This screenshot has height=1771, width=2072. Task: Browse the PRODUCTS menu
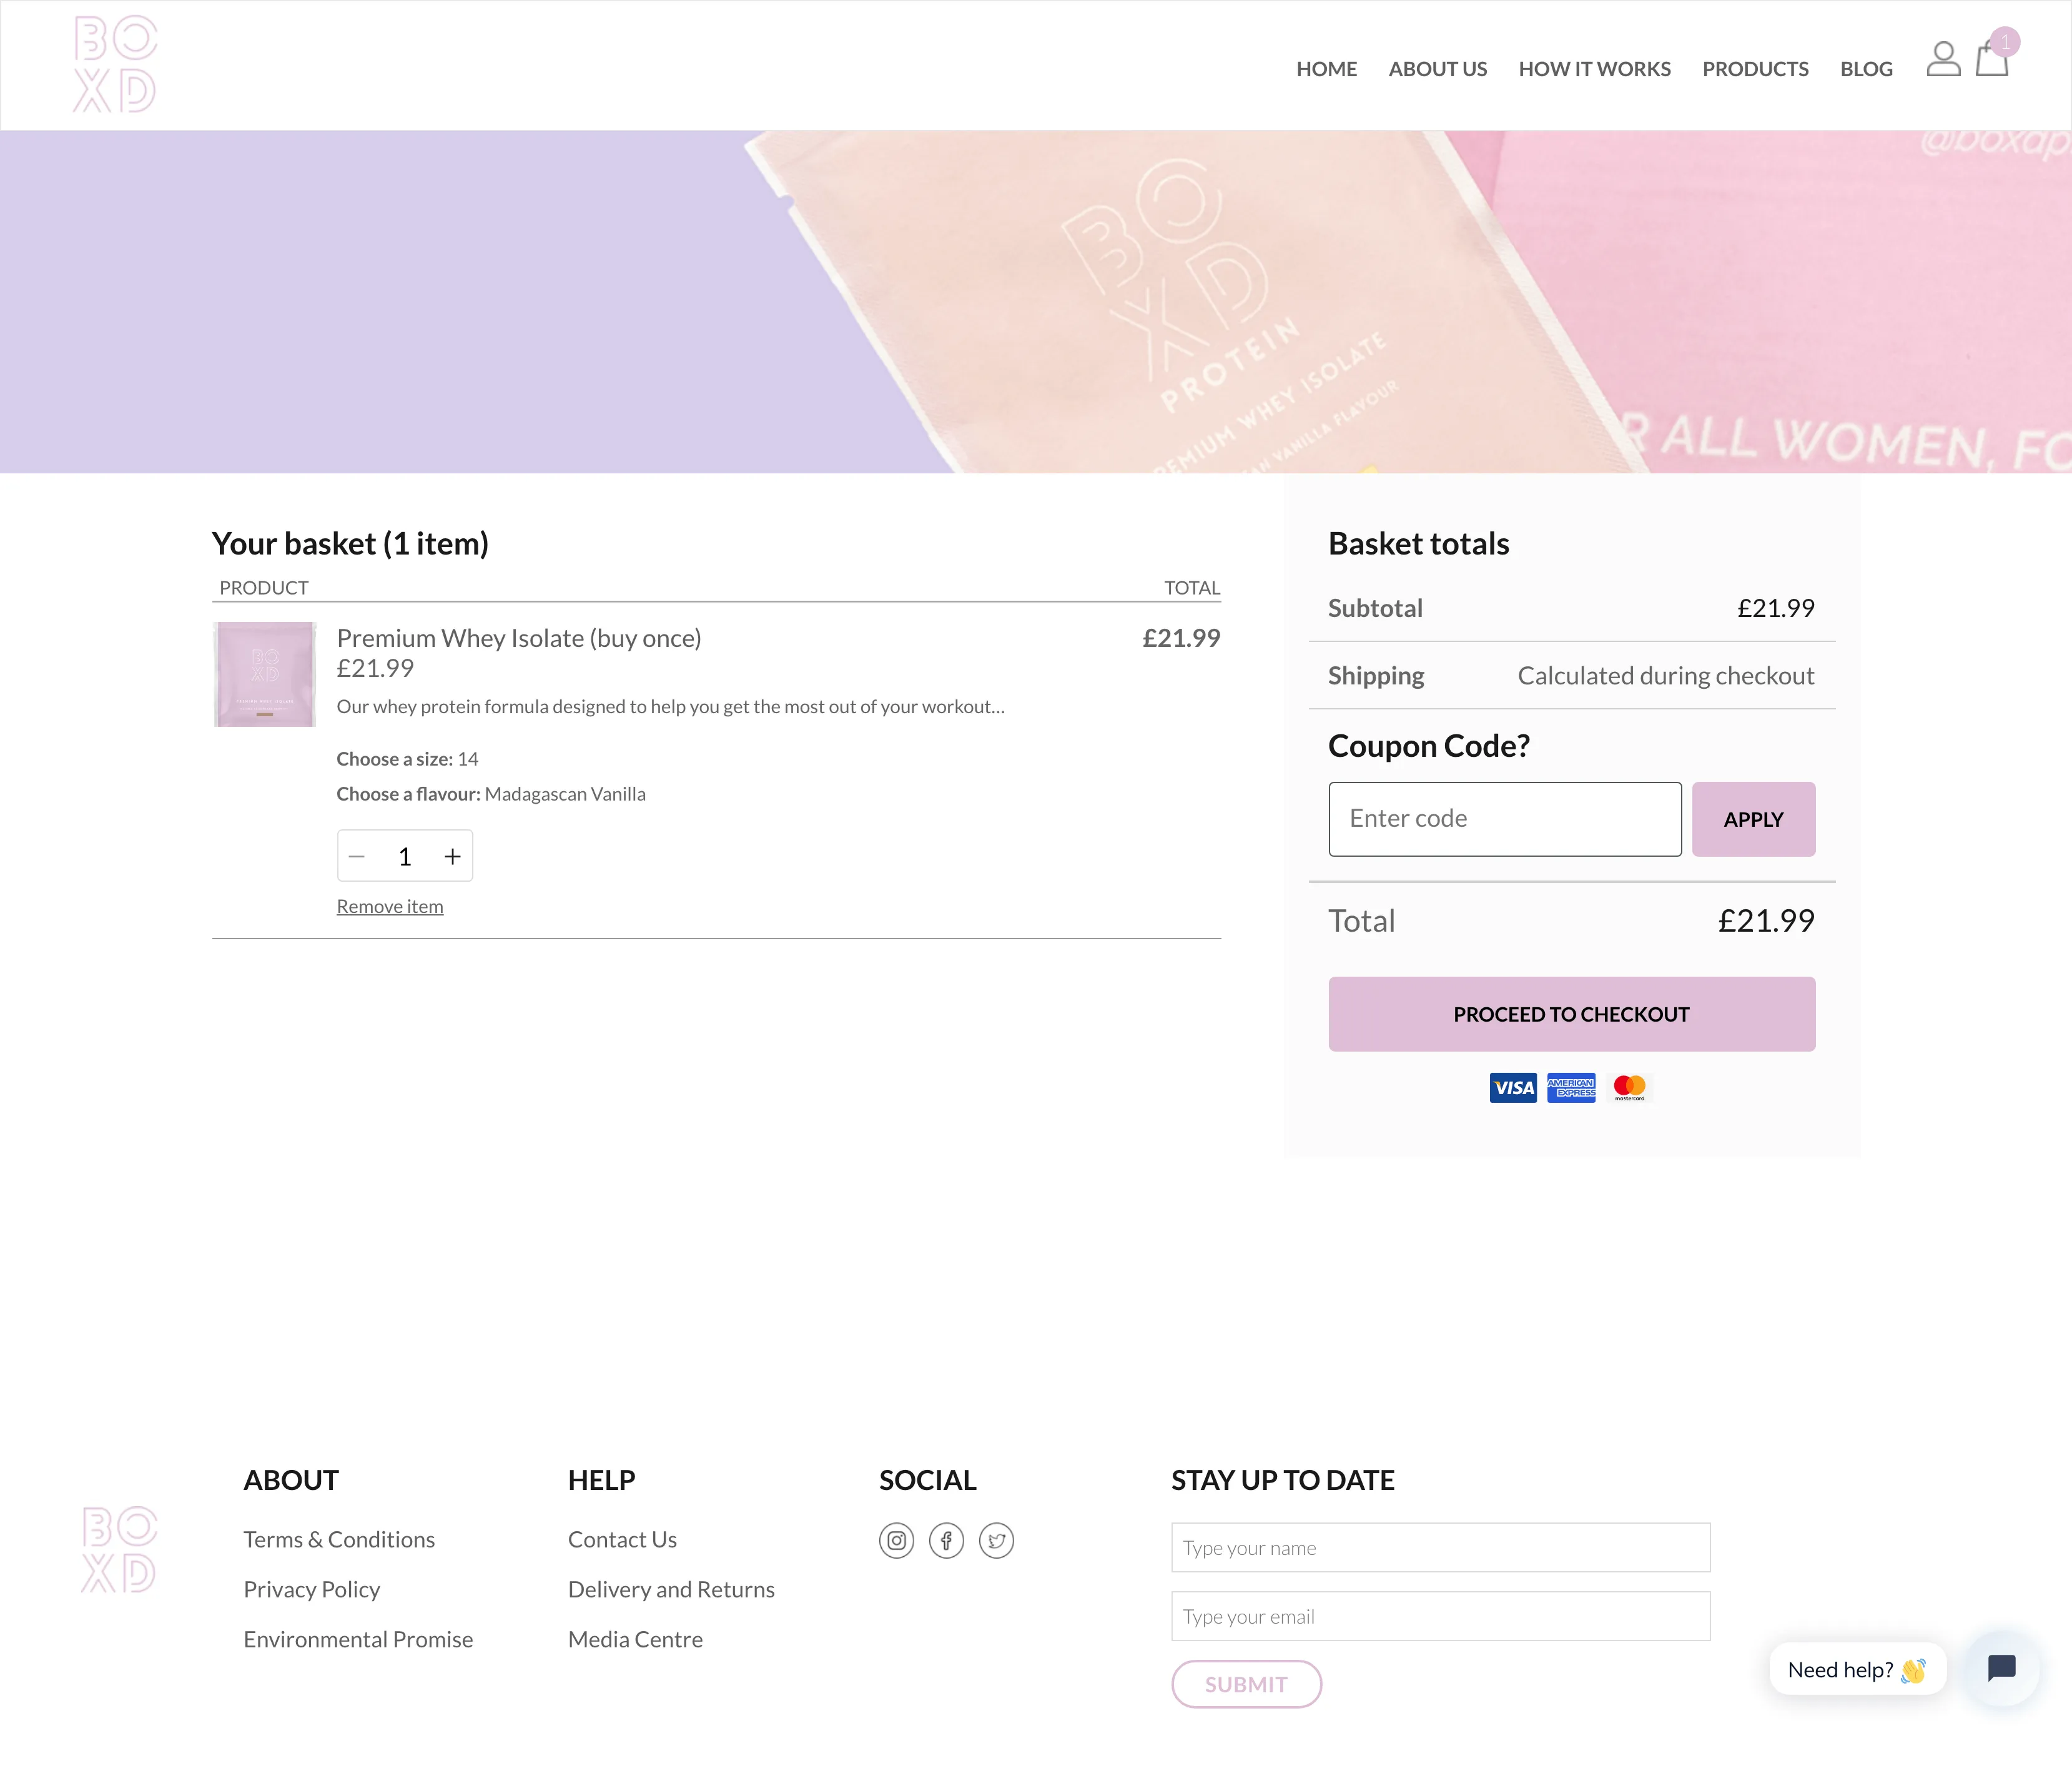point(1755,69)
